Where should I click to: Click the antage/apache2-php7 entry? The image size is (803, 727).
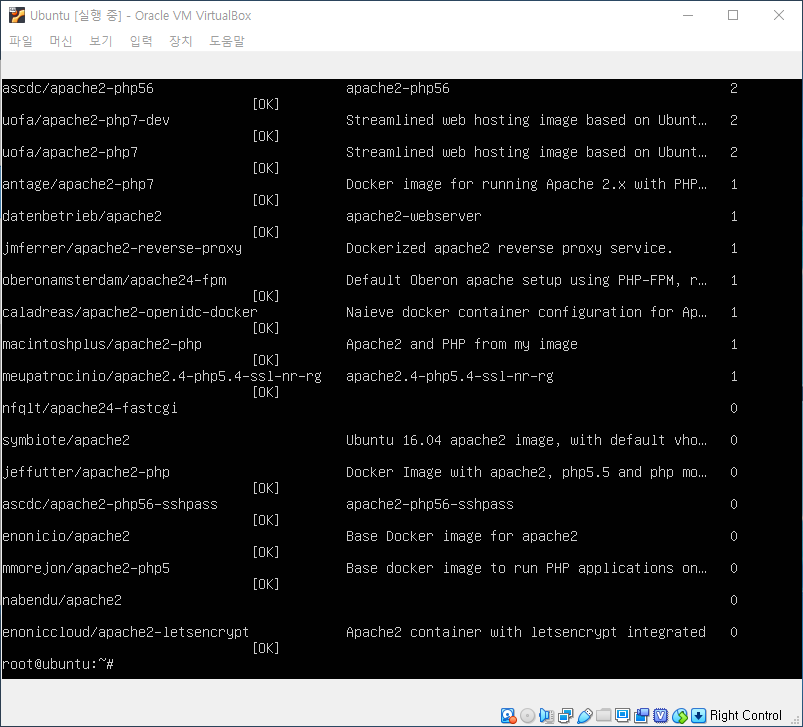pyautogui.click(x=78, y=184)
